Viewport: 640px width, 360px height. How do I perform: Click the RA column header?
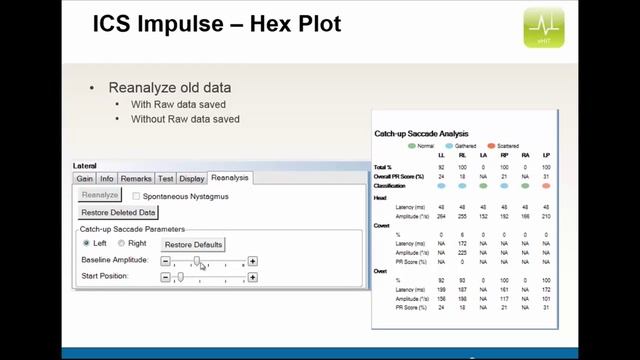525,156
